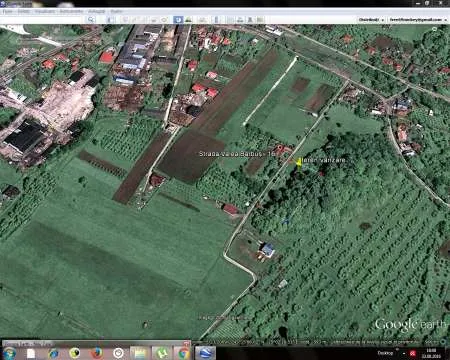
Task: Click the Save Image toolbar icon
Action: [x=250, y=20]
